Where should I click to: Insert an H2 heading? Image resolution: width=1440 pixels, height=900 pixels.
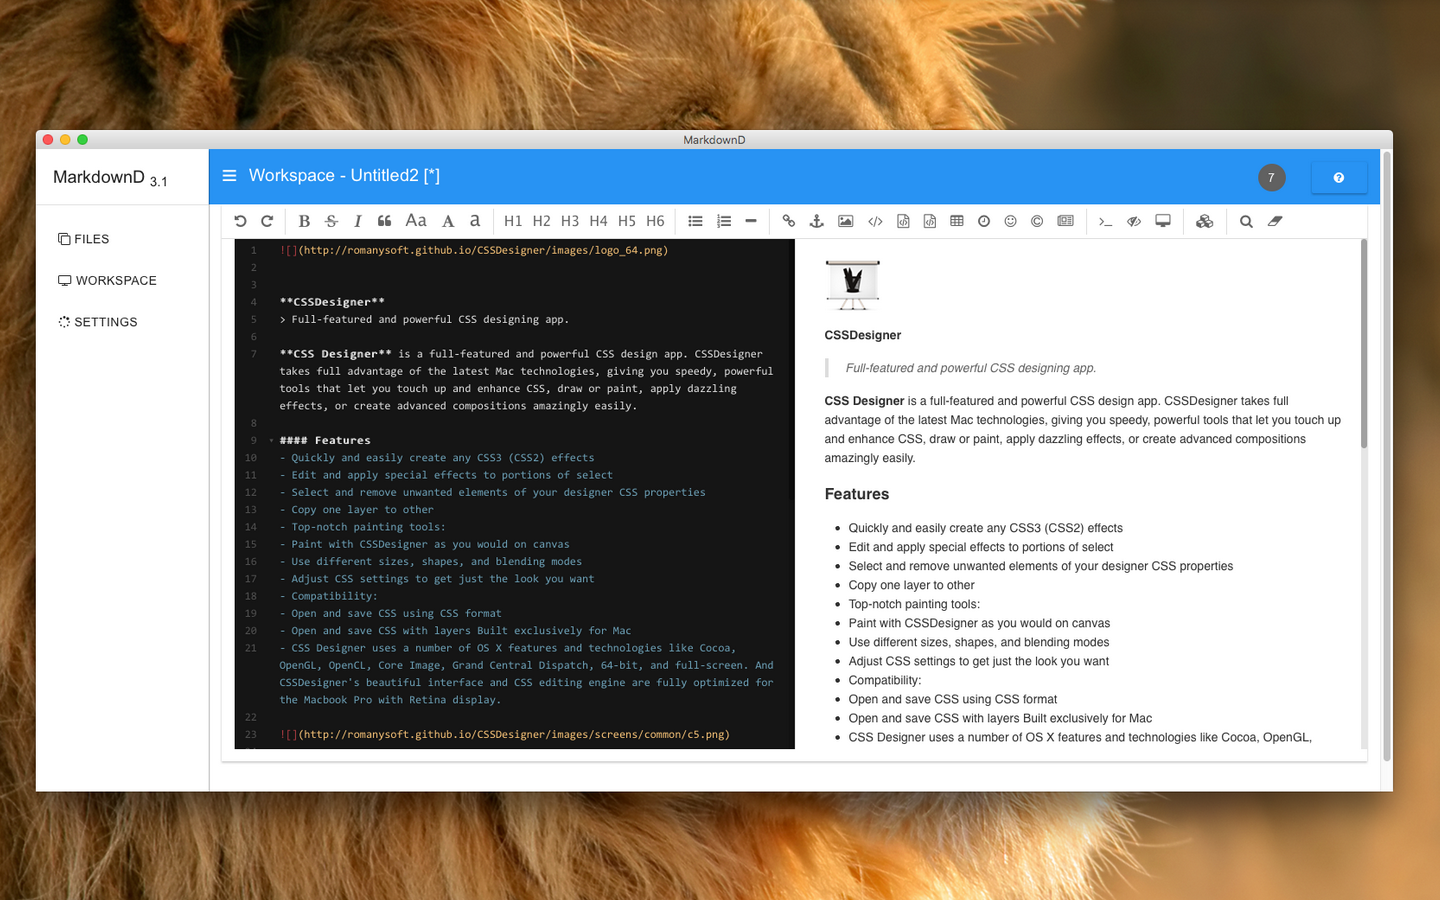tap(541, 221)
